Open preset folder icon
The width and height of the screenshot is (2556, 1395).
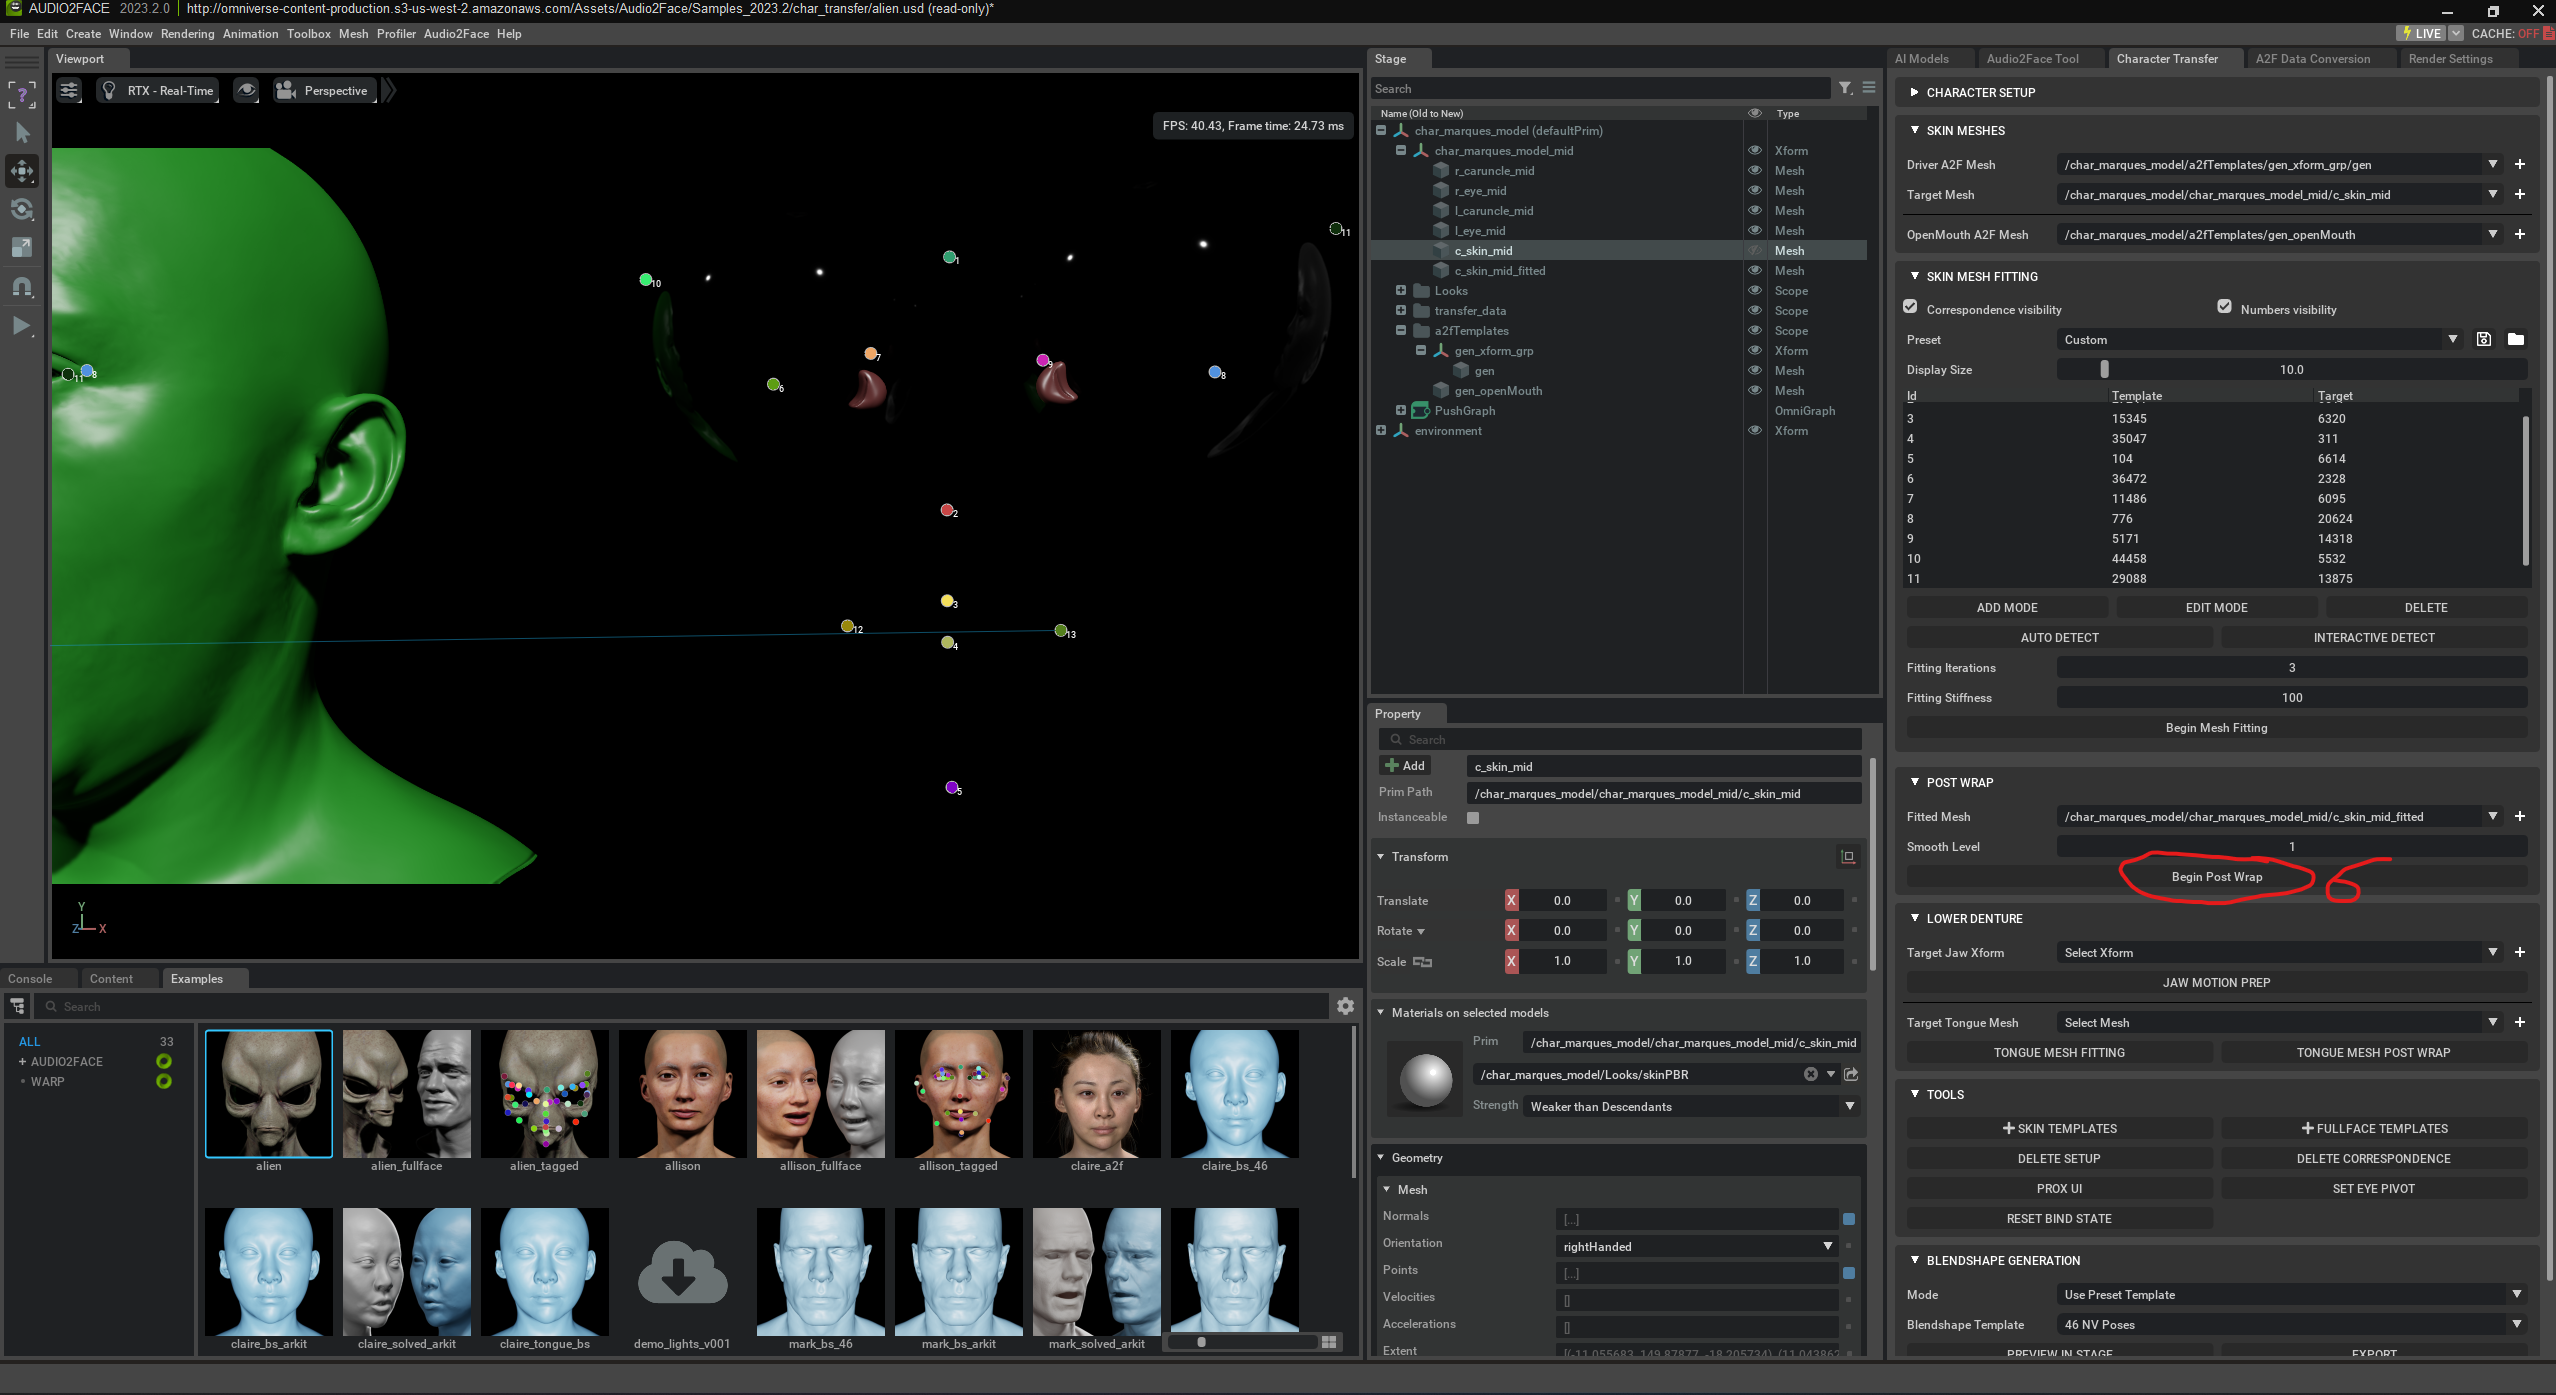coord(2515,339)
